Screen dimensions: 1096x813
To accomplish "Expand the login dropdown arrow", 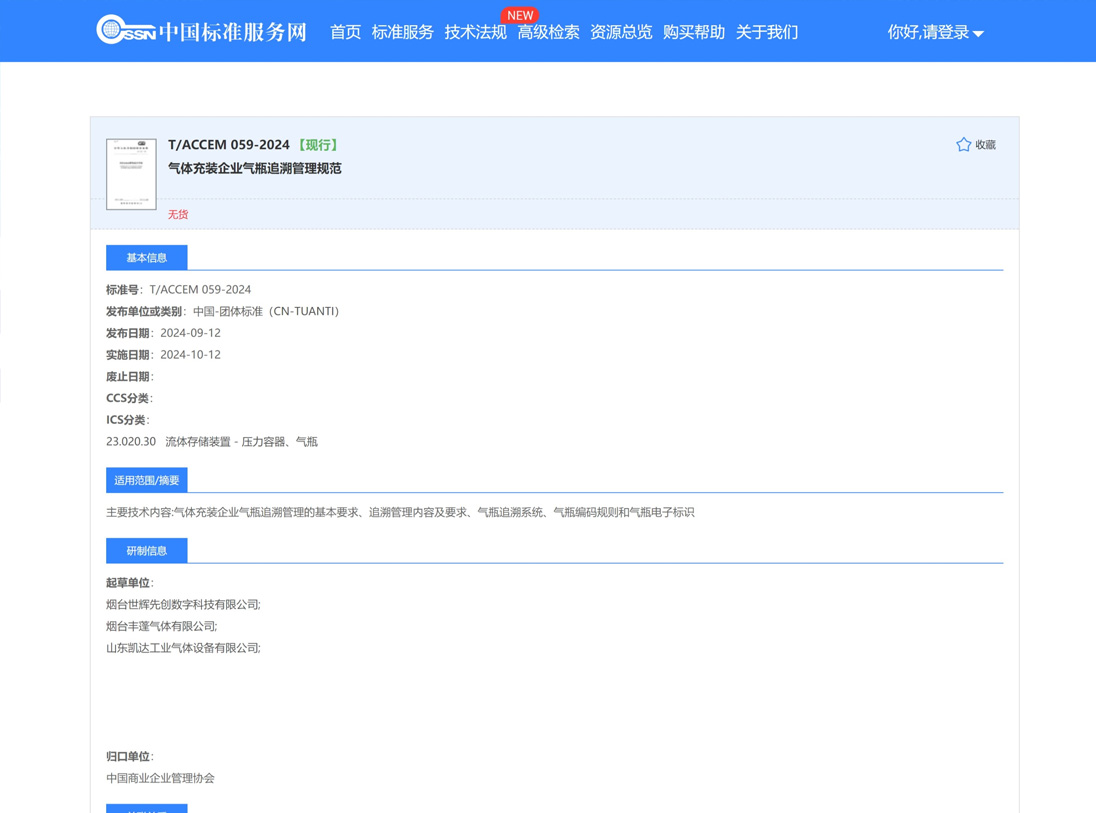I will tap(979, 34).
